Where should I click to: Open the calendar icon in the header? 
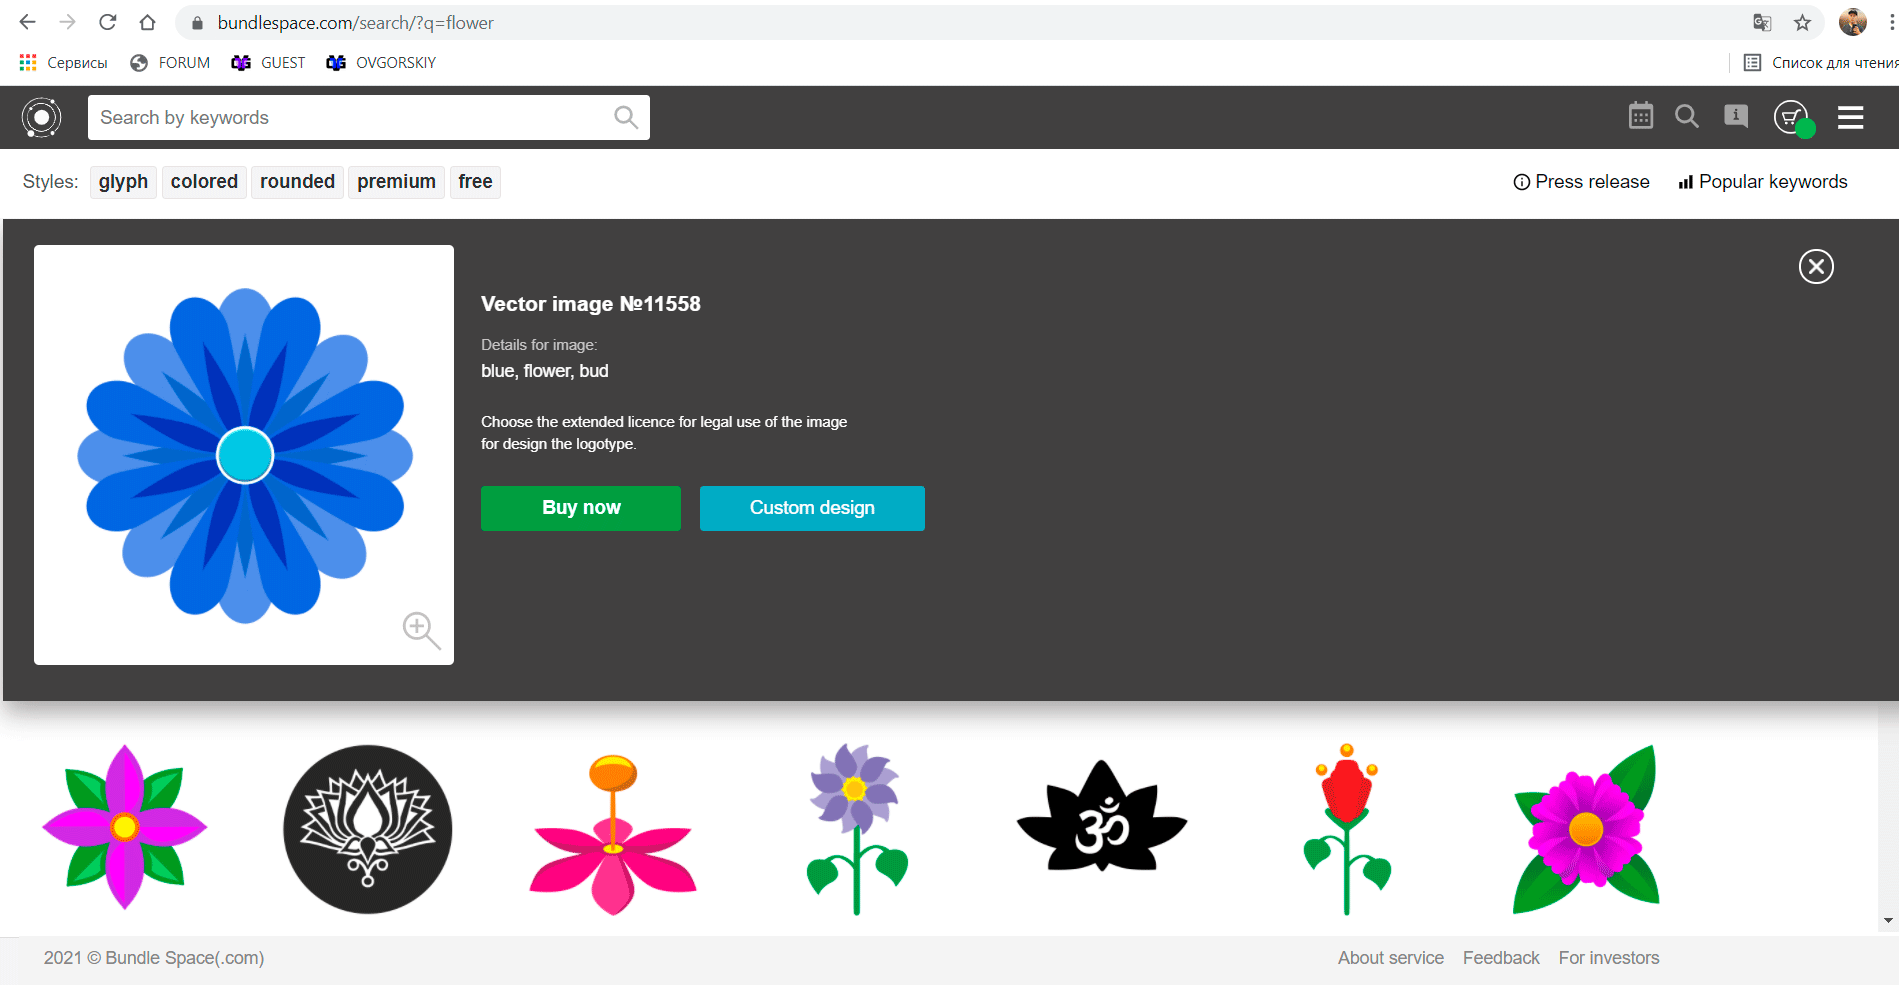[1640, 116]
